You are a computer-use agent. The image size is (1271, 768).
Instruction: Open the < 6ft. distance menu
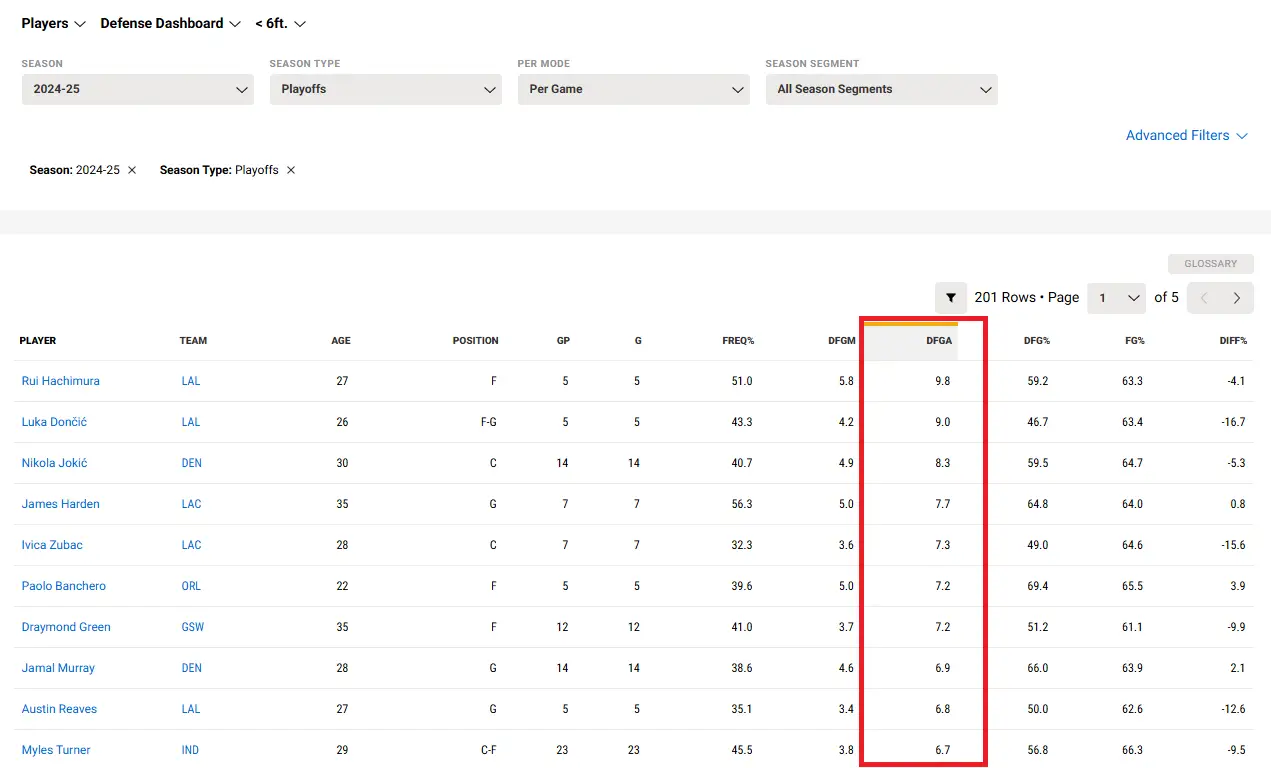coord(280,23)
